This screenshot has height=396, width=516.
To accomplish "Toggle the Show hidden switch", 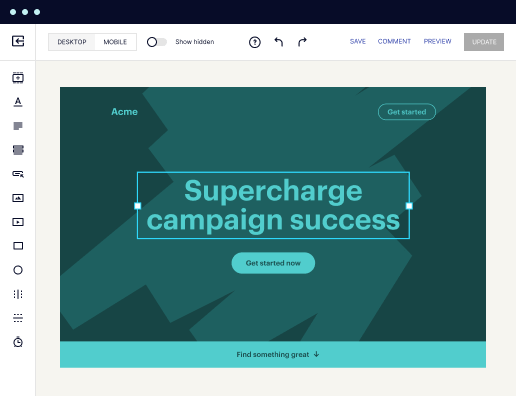I will pyautogui.click(x=157, y=42).
